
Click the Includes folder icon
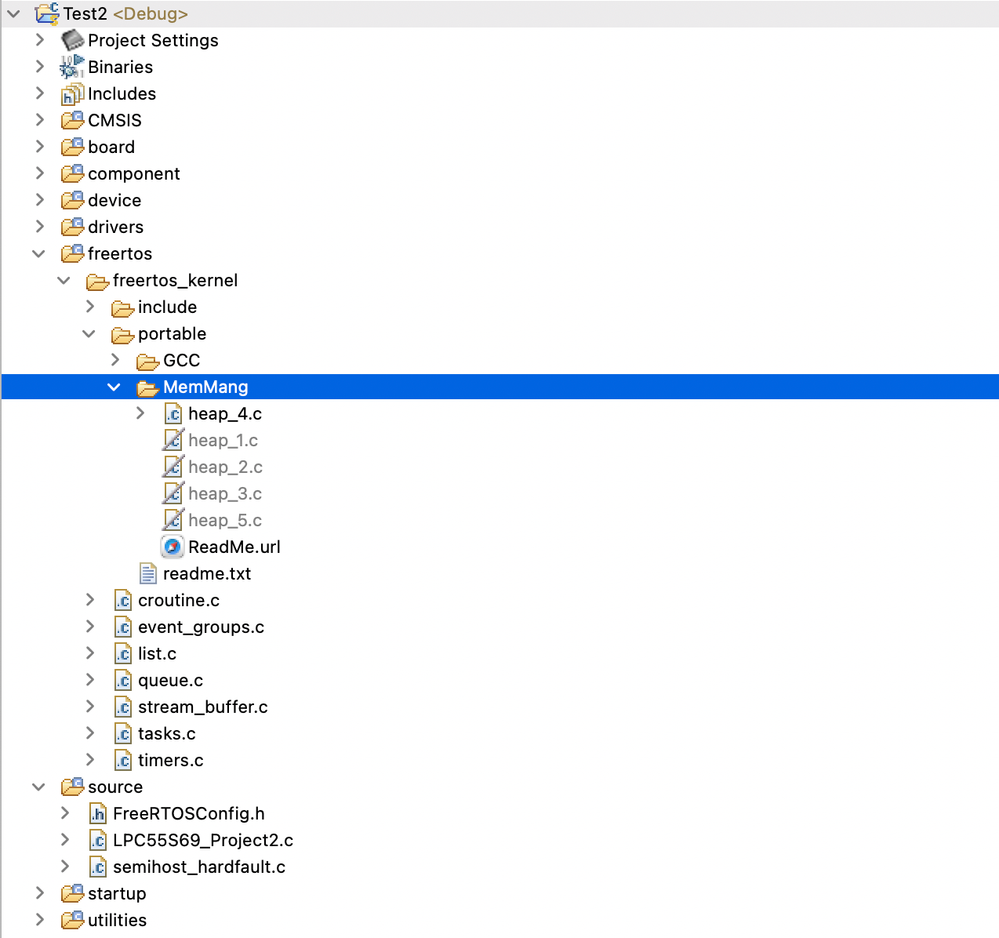tap(72, 94)
